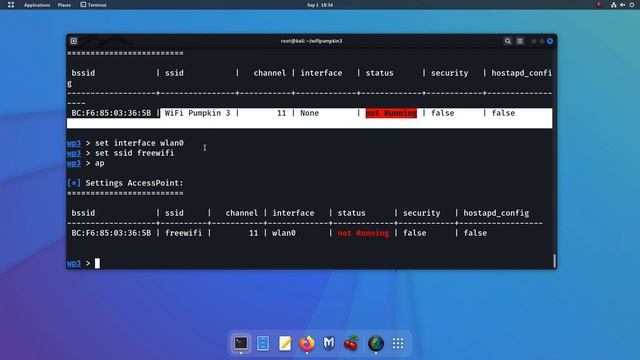The width and height of the screenshot is (640, 360).
Task: Click the volume speaker icon in tray
Action: click(622, 5)
